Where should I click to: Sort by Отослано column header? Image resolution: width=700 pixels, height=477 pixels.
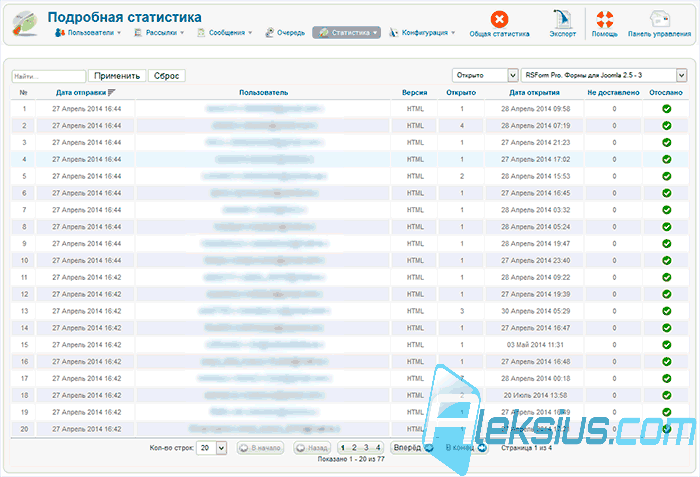pyautogui.click(x=666, y=92)
